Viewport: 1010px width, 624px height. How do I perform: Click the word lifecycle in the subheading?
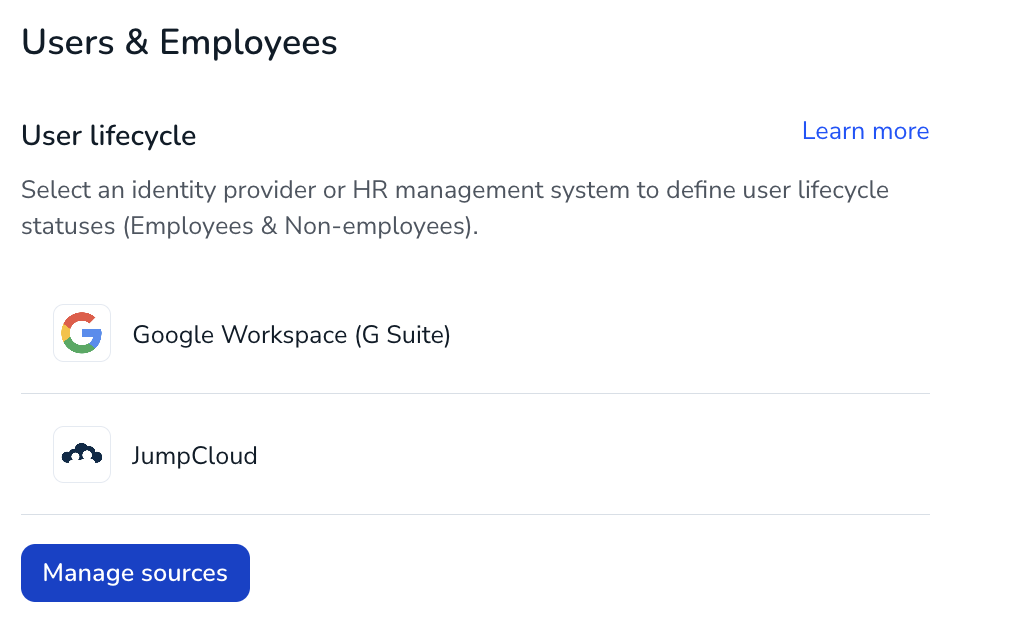pos(143,136)
